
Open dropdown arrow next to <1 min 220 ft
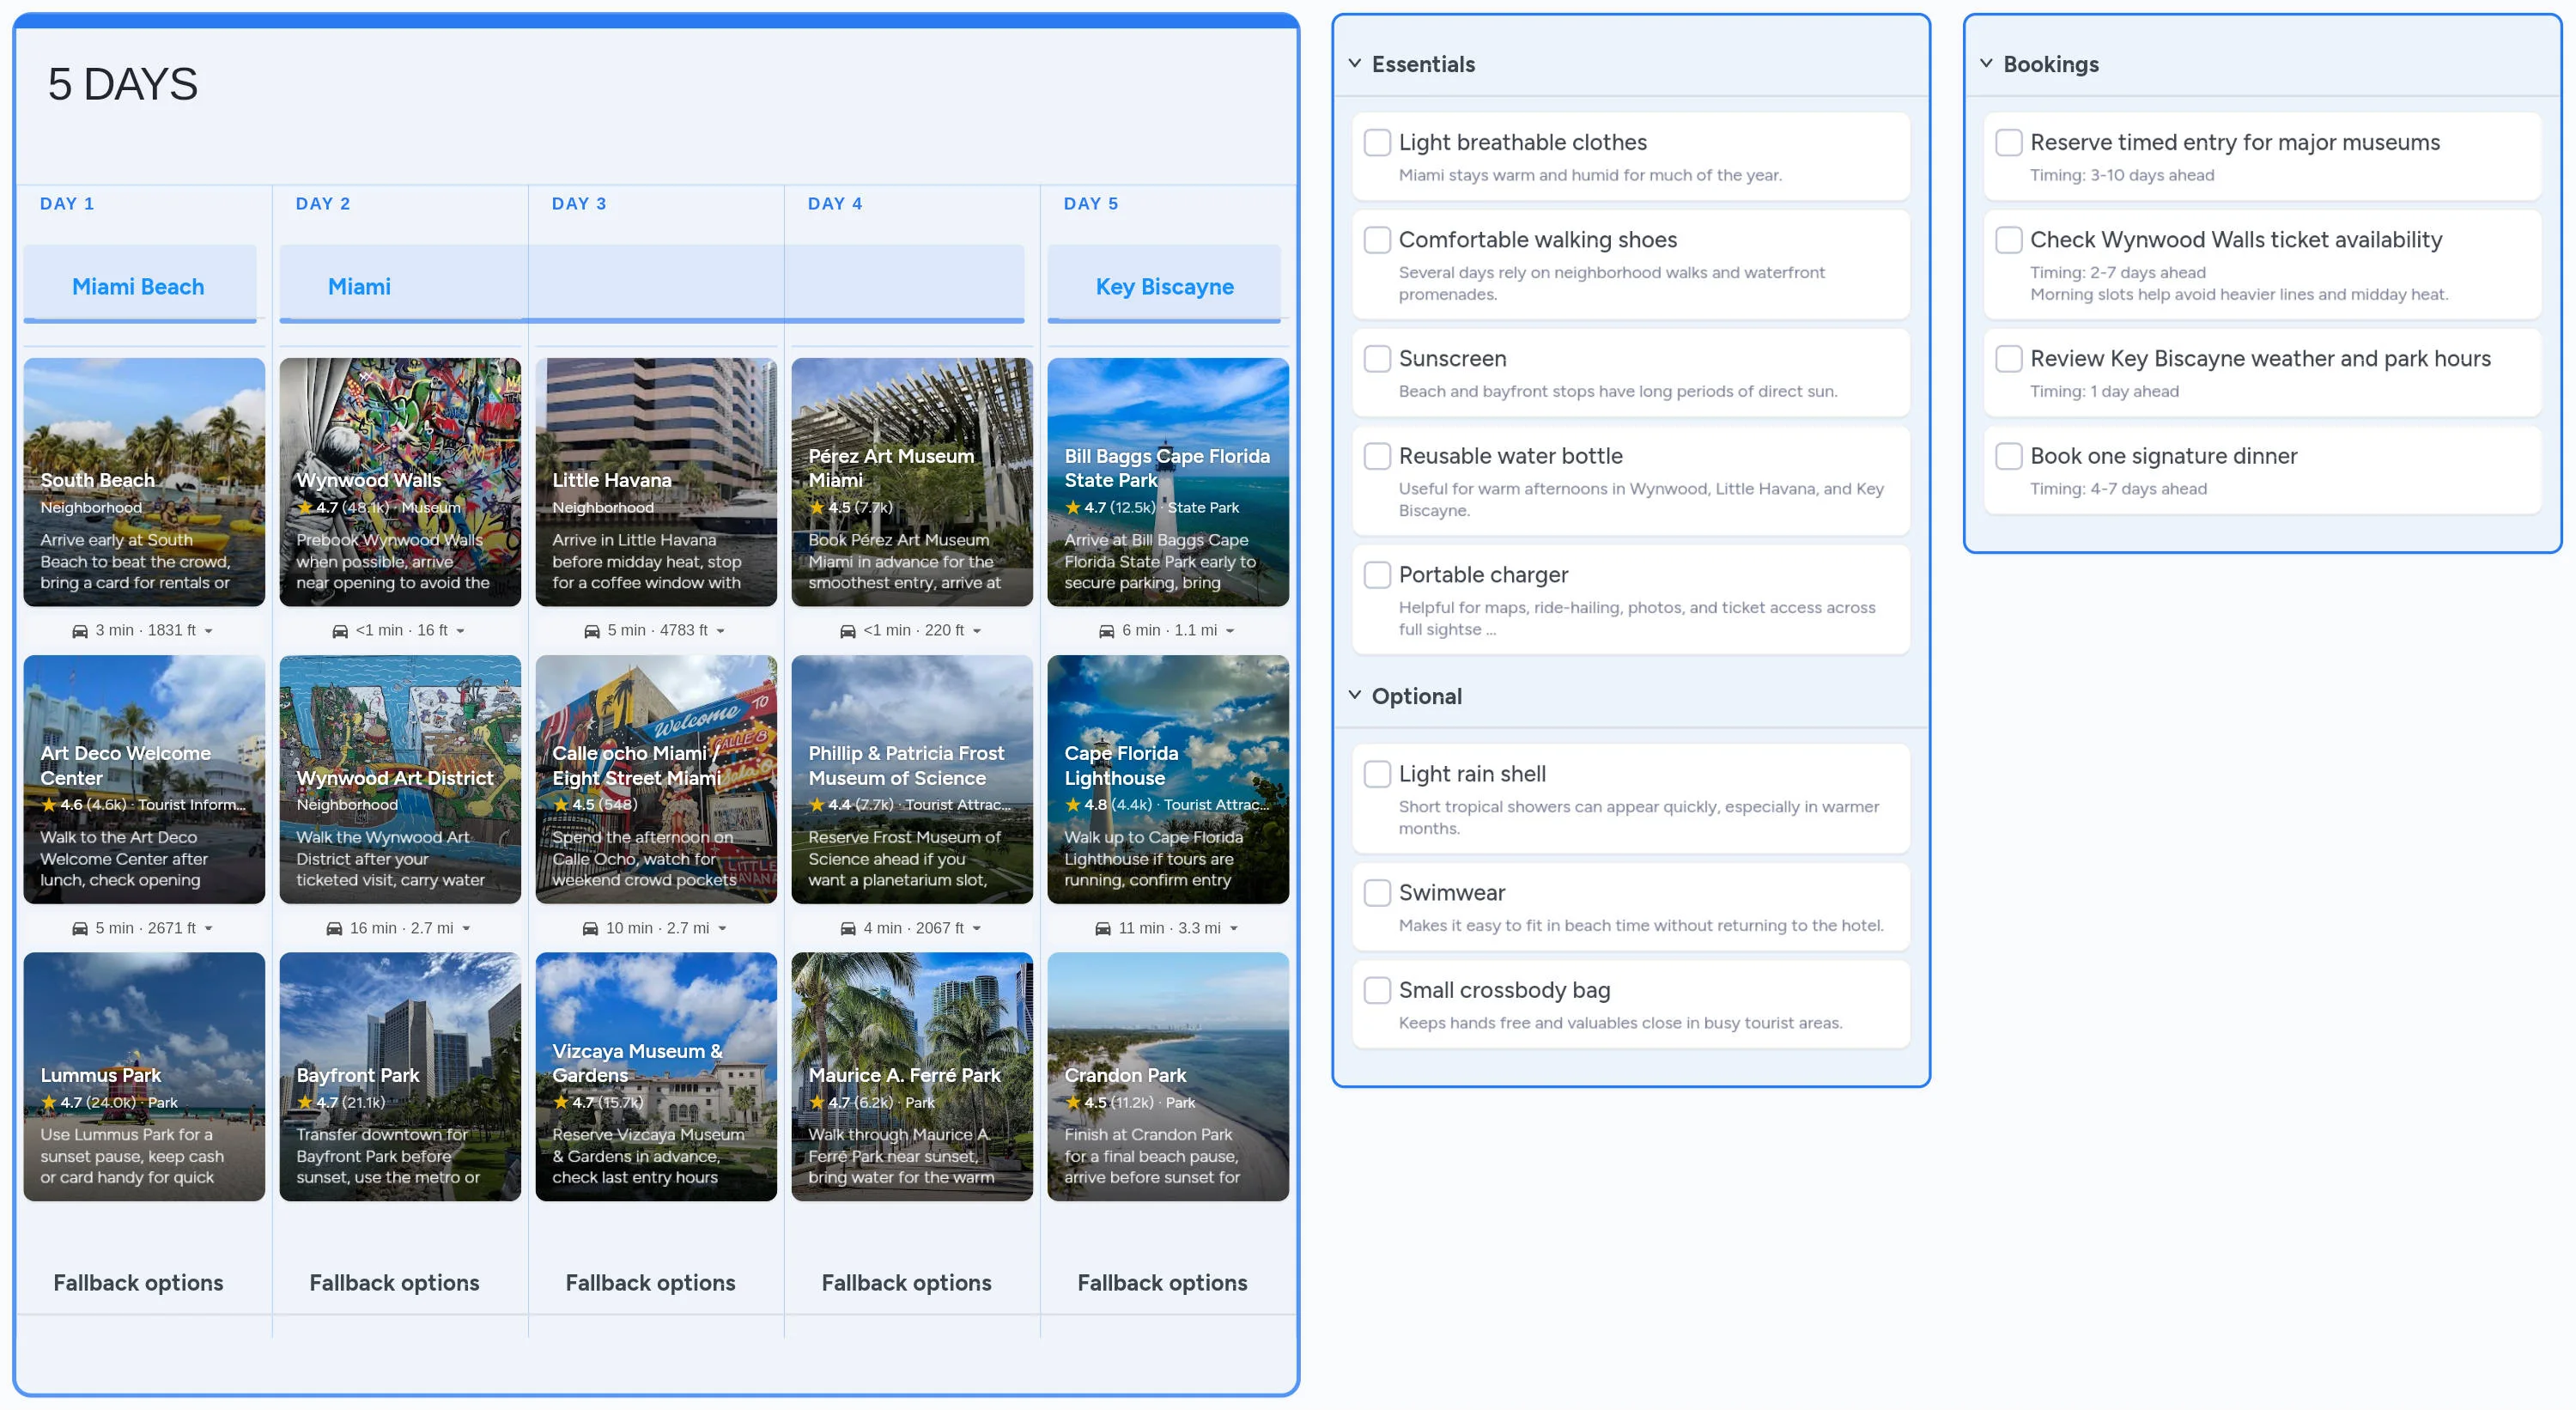tap(977, 631)
